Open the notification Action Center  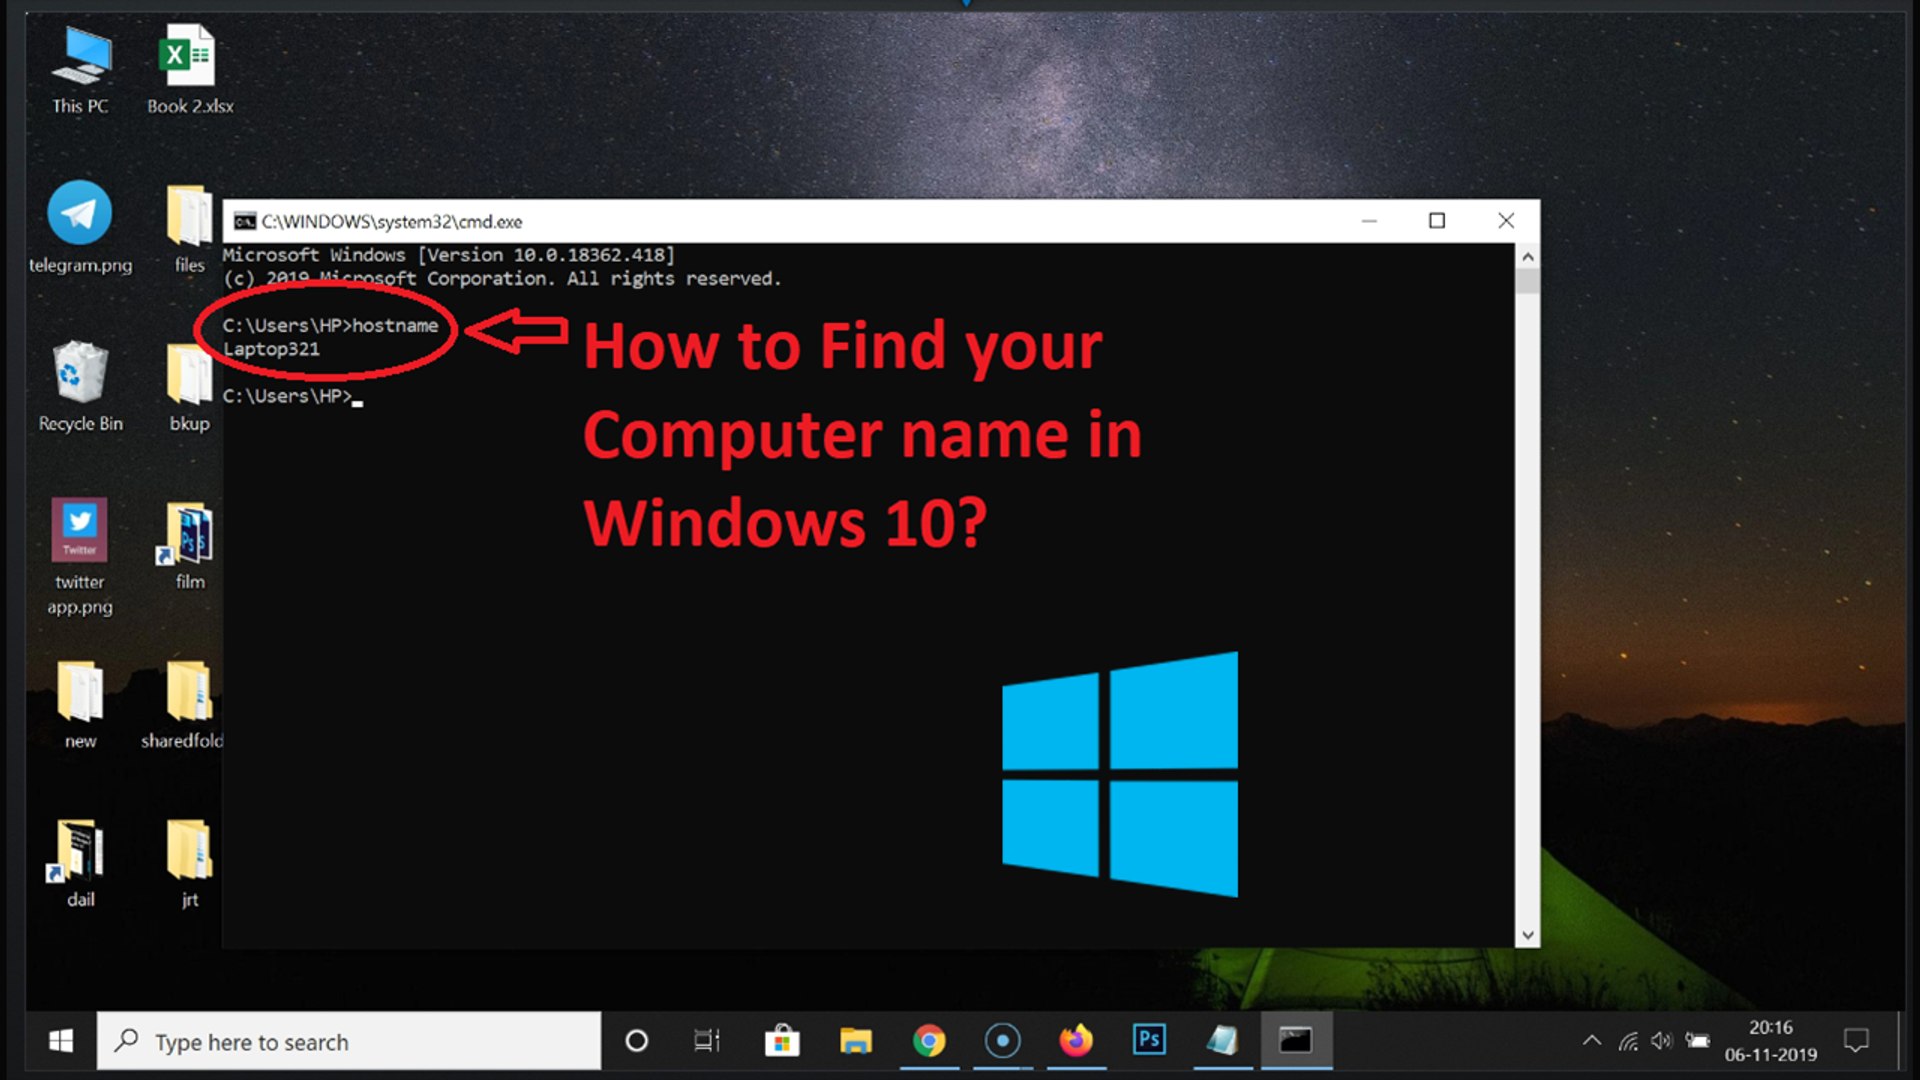[1856, 1041]
